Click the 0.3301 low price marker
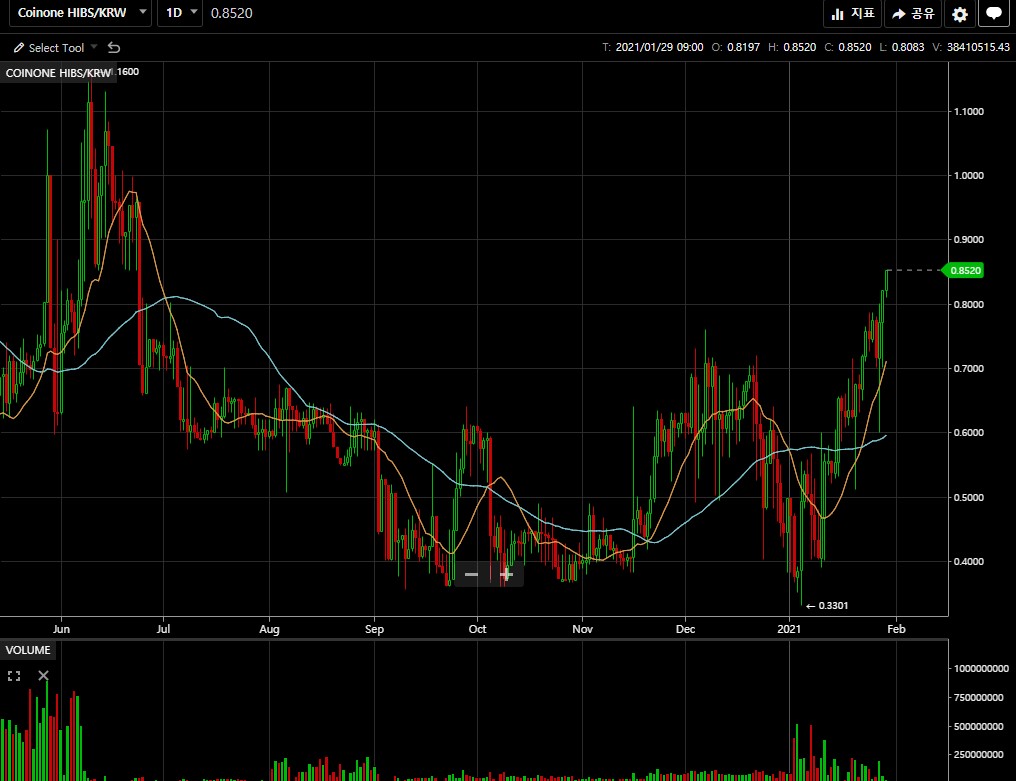The image size is (1016, 781). [827, 605]
